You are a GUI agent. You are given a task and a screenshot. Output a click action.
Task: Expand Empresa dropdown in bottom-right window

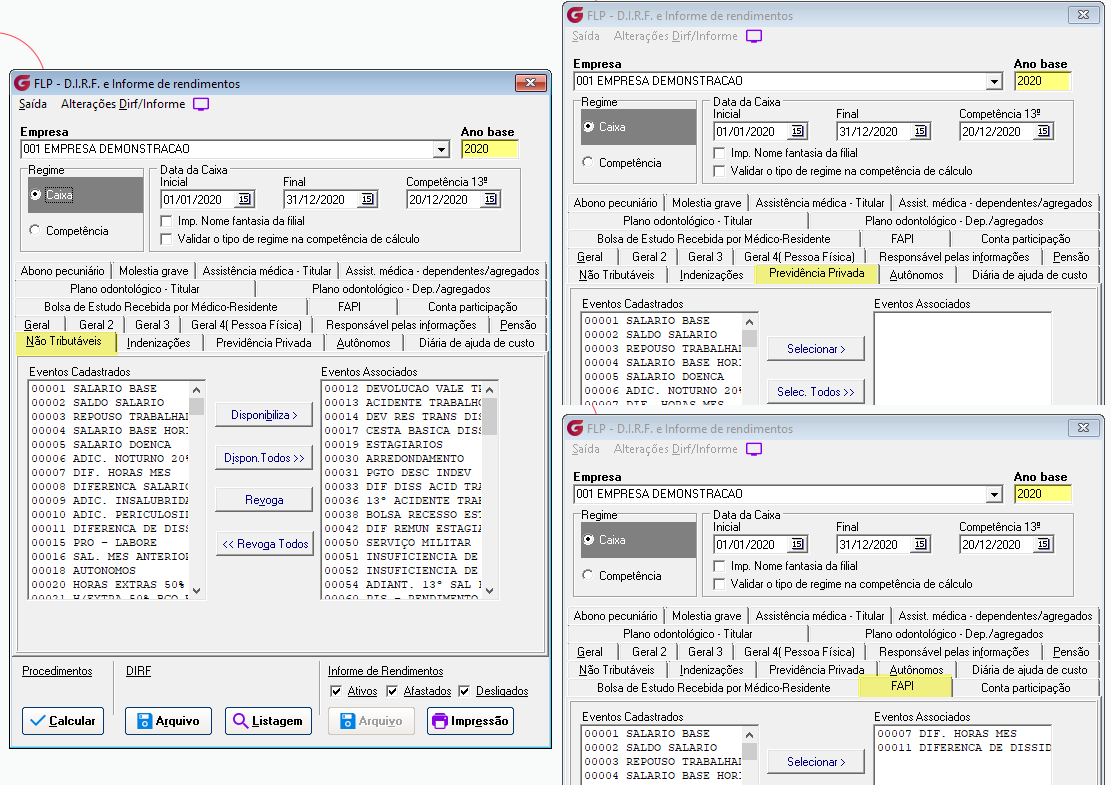click(994, 495)
